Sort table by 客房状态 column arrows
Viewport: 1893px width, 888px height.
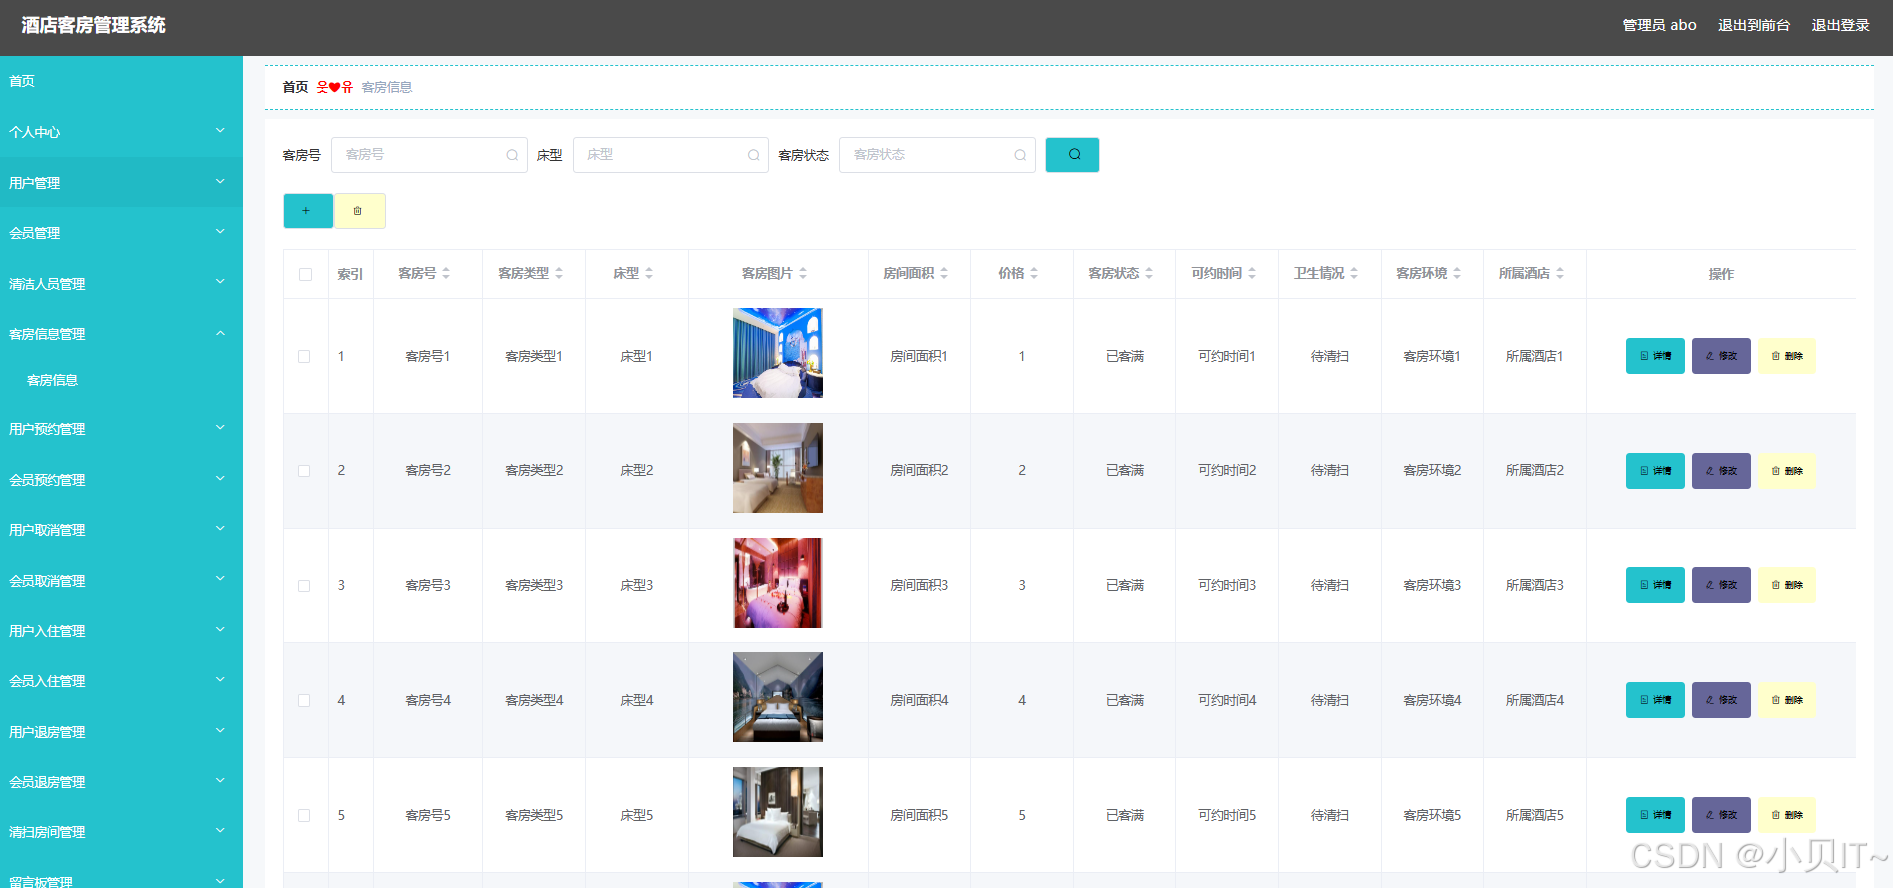[1149, 273]
